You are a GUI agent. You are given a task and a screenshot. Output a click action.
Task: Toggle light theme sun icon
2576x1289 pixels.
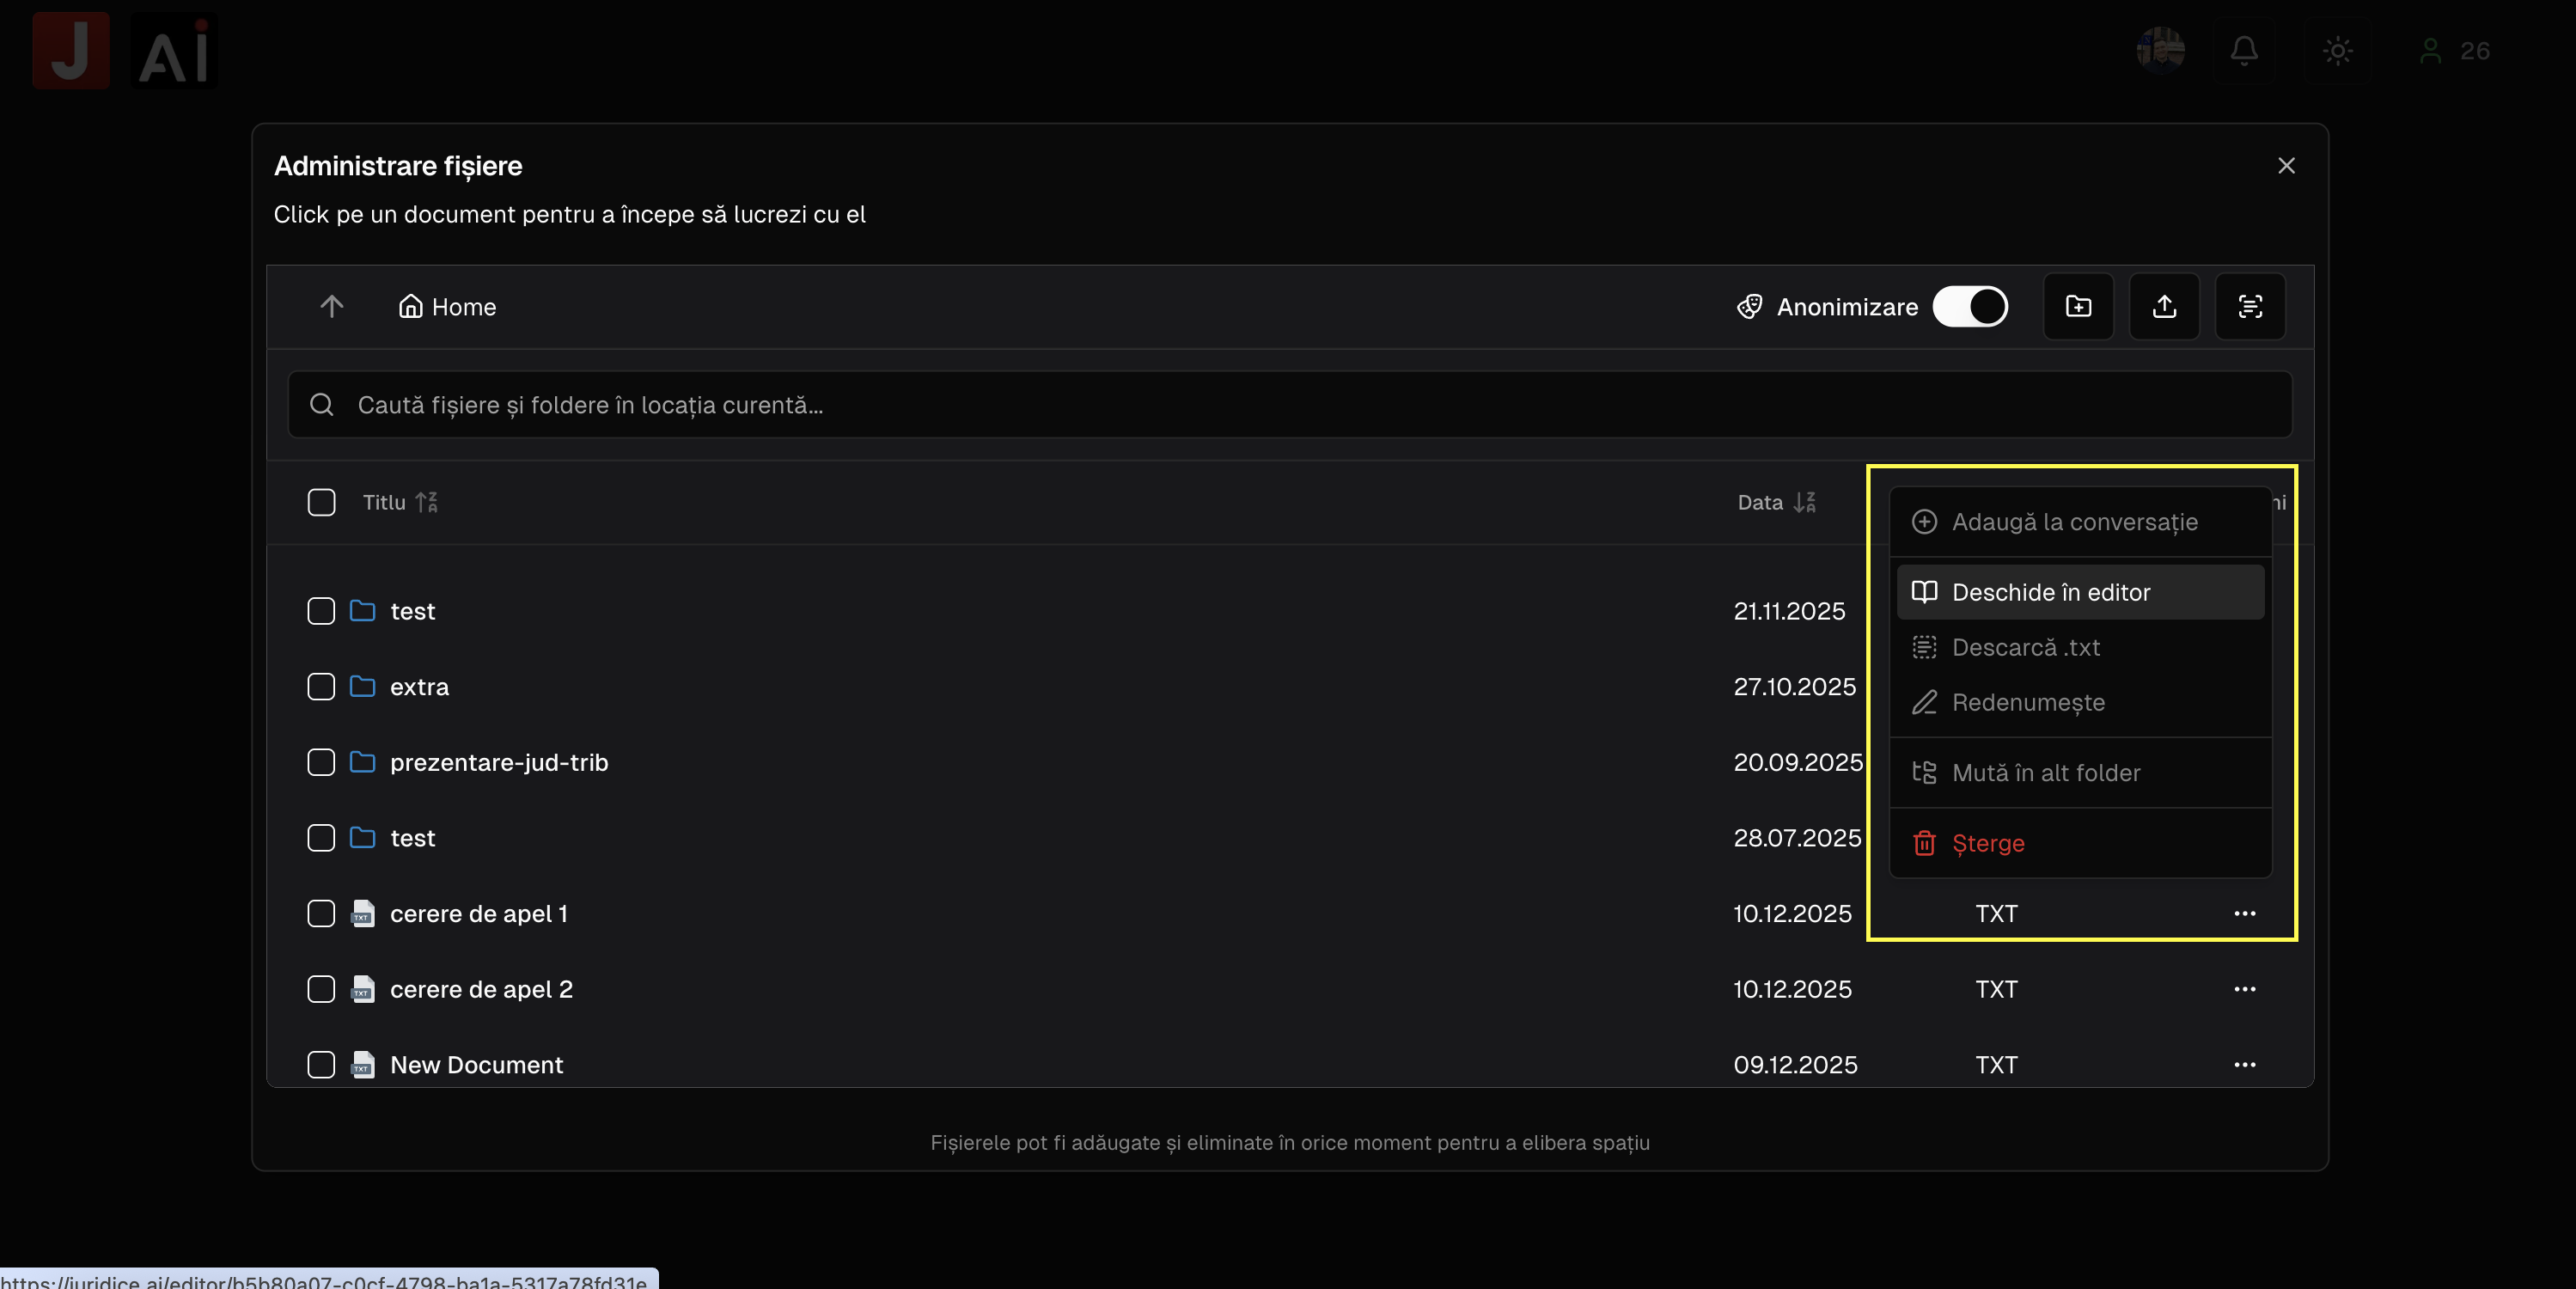click(2337, 50)
